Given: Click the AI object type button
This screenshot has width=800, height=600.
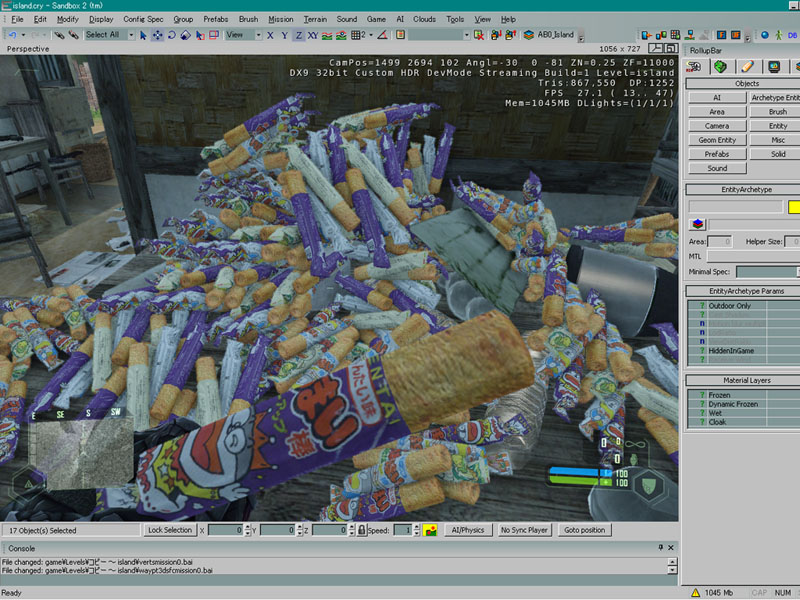Looking at the screenshot, I should (x=717, y=97).
